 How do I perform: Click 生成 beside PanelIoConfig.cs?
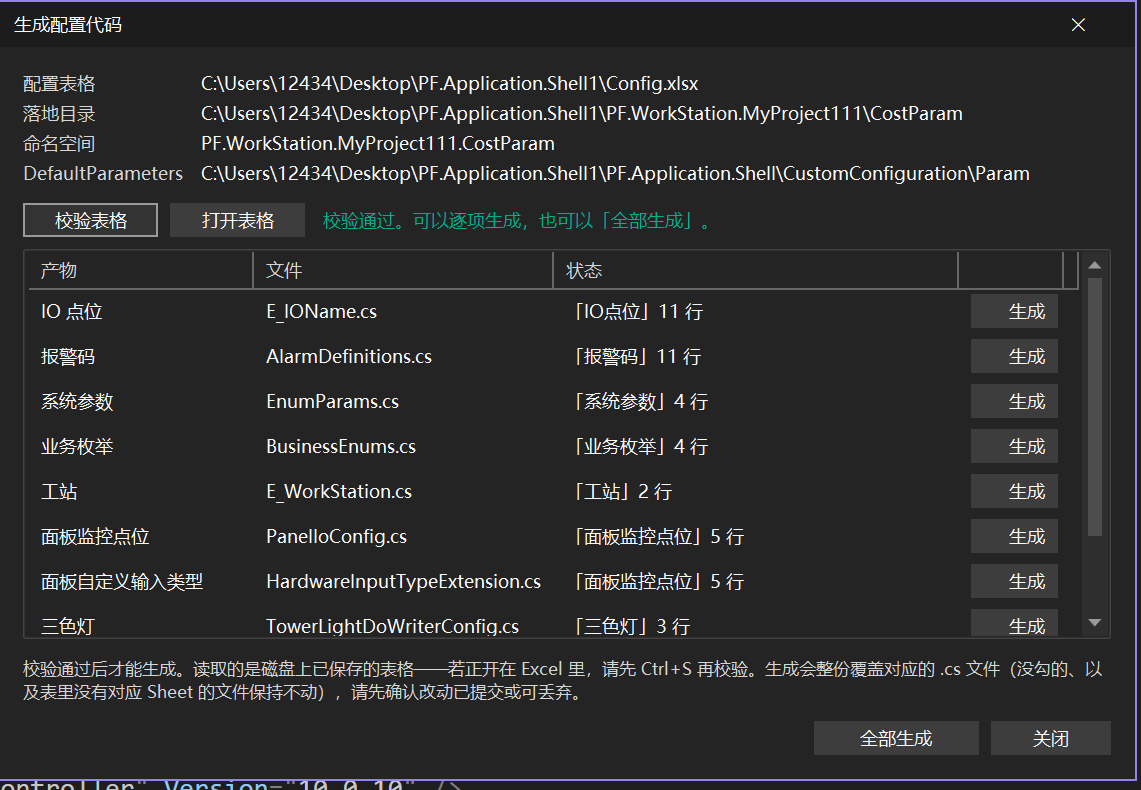1014,537
